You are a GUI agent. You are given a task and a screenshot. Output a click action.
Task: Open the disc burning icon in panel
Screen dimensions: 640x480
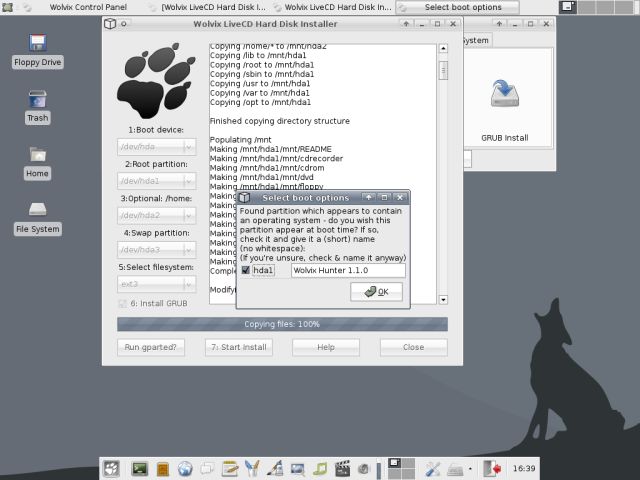[x=364, y=469]
